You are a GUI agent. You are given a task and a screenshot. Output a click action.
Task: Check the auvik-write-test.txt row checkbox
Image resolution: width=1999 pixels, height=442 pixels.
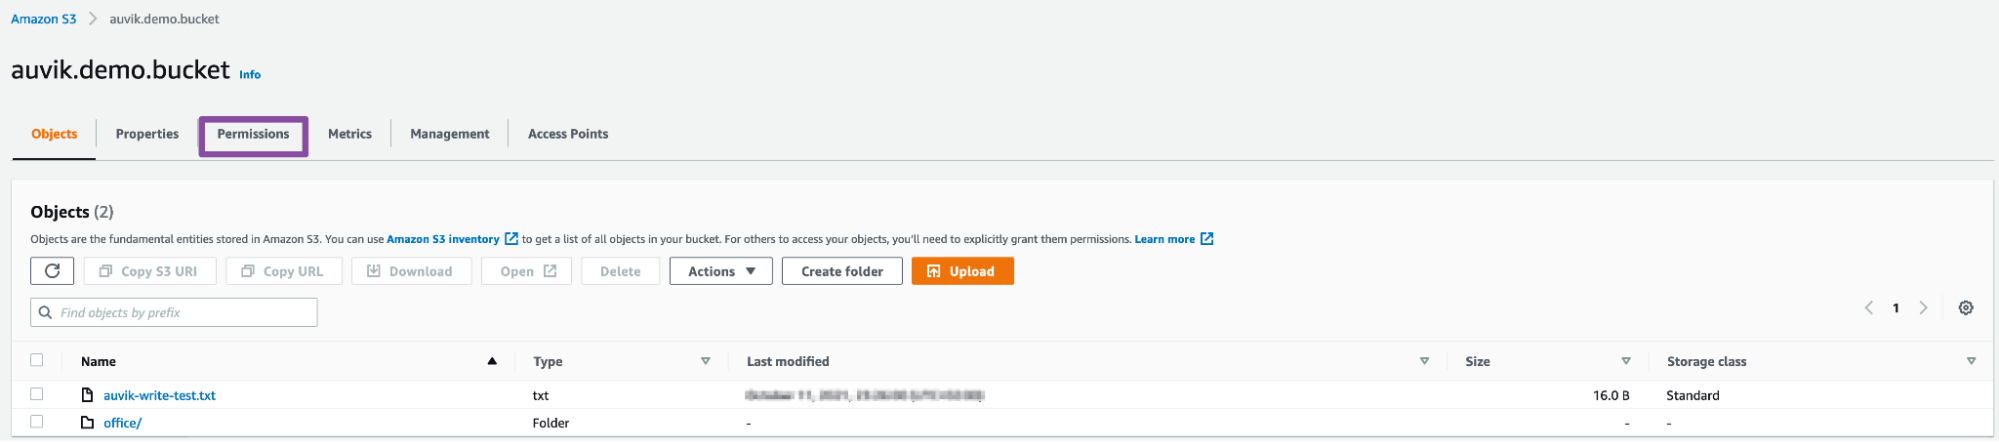37,394
